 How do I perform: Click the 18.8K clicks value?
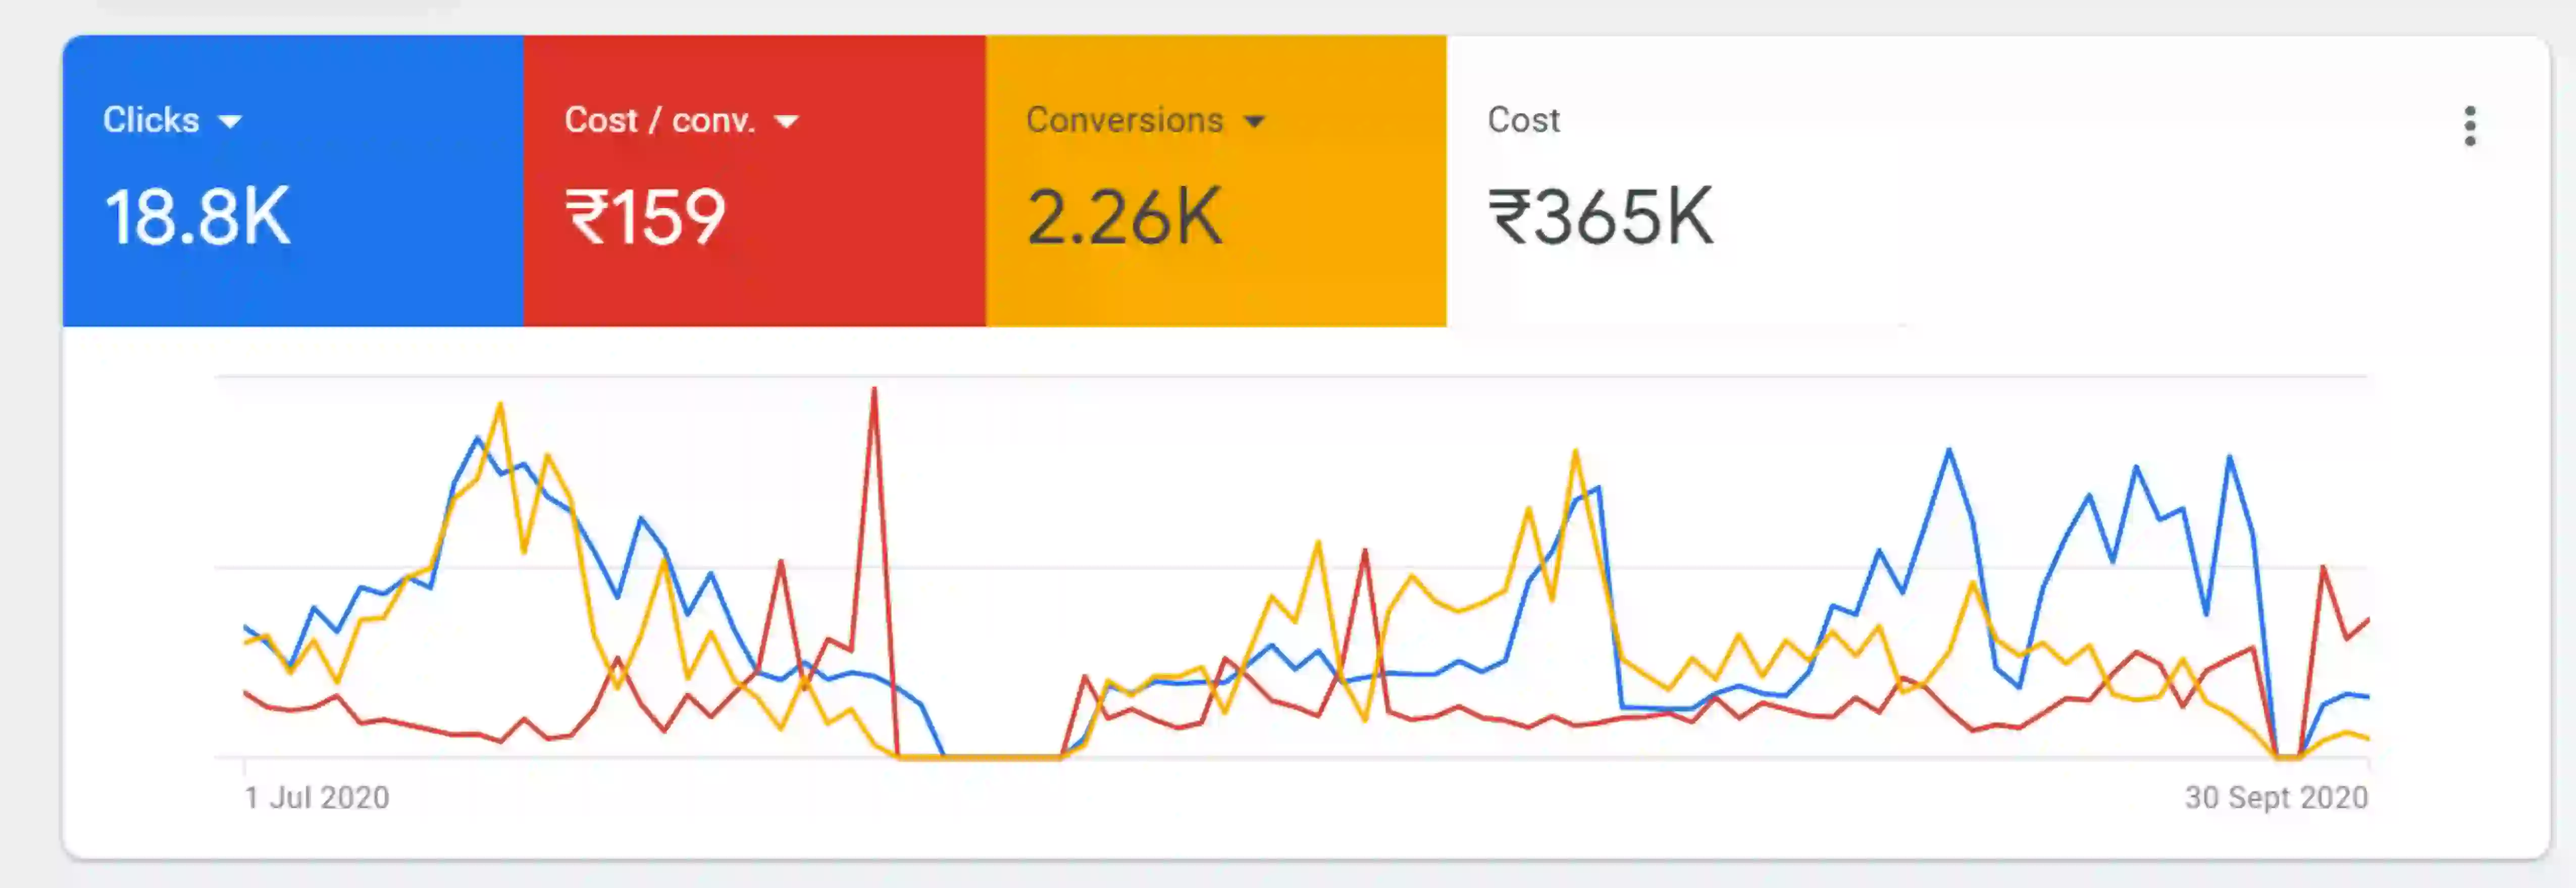[197, 217]
